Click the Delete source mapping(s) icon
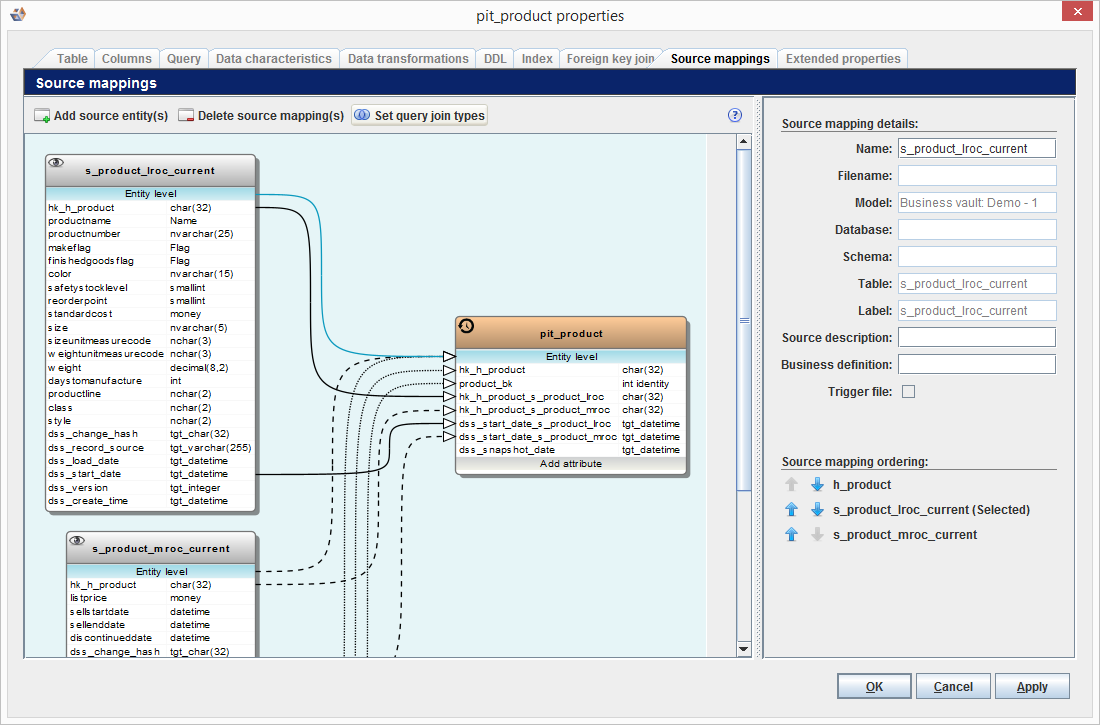Viewport: 1100px width, 725px height. pyautogui.click(x=186, y=116)
